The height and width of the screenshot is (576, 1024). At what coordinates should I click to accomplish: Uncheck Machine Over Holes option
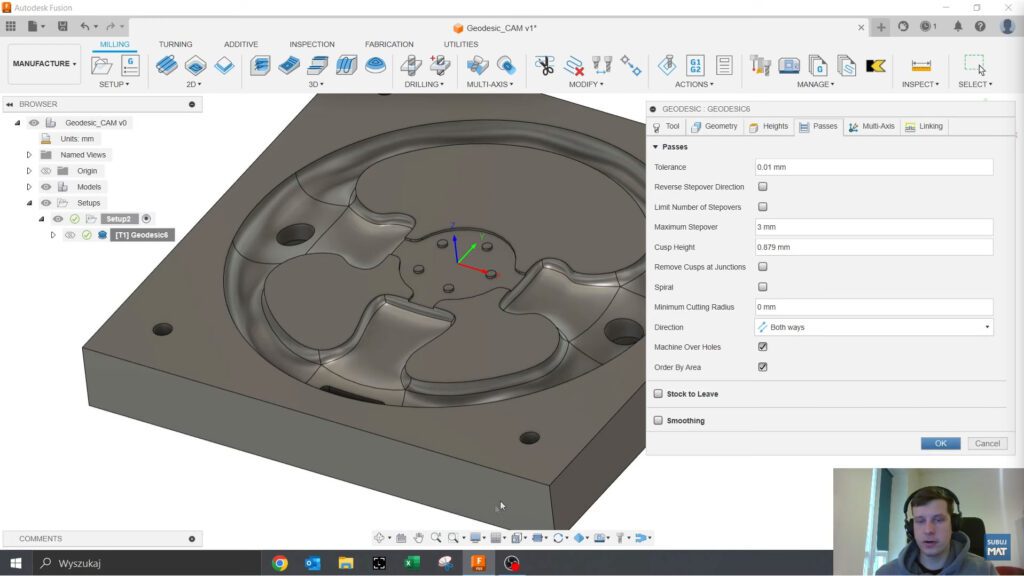(x=763, y=347)
